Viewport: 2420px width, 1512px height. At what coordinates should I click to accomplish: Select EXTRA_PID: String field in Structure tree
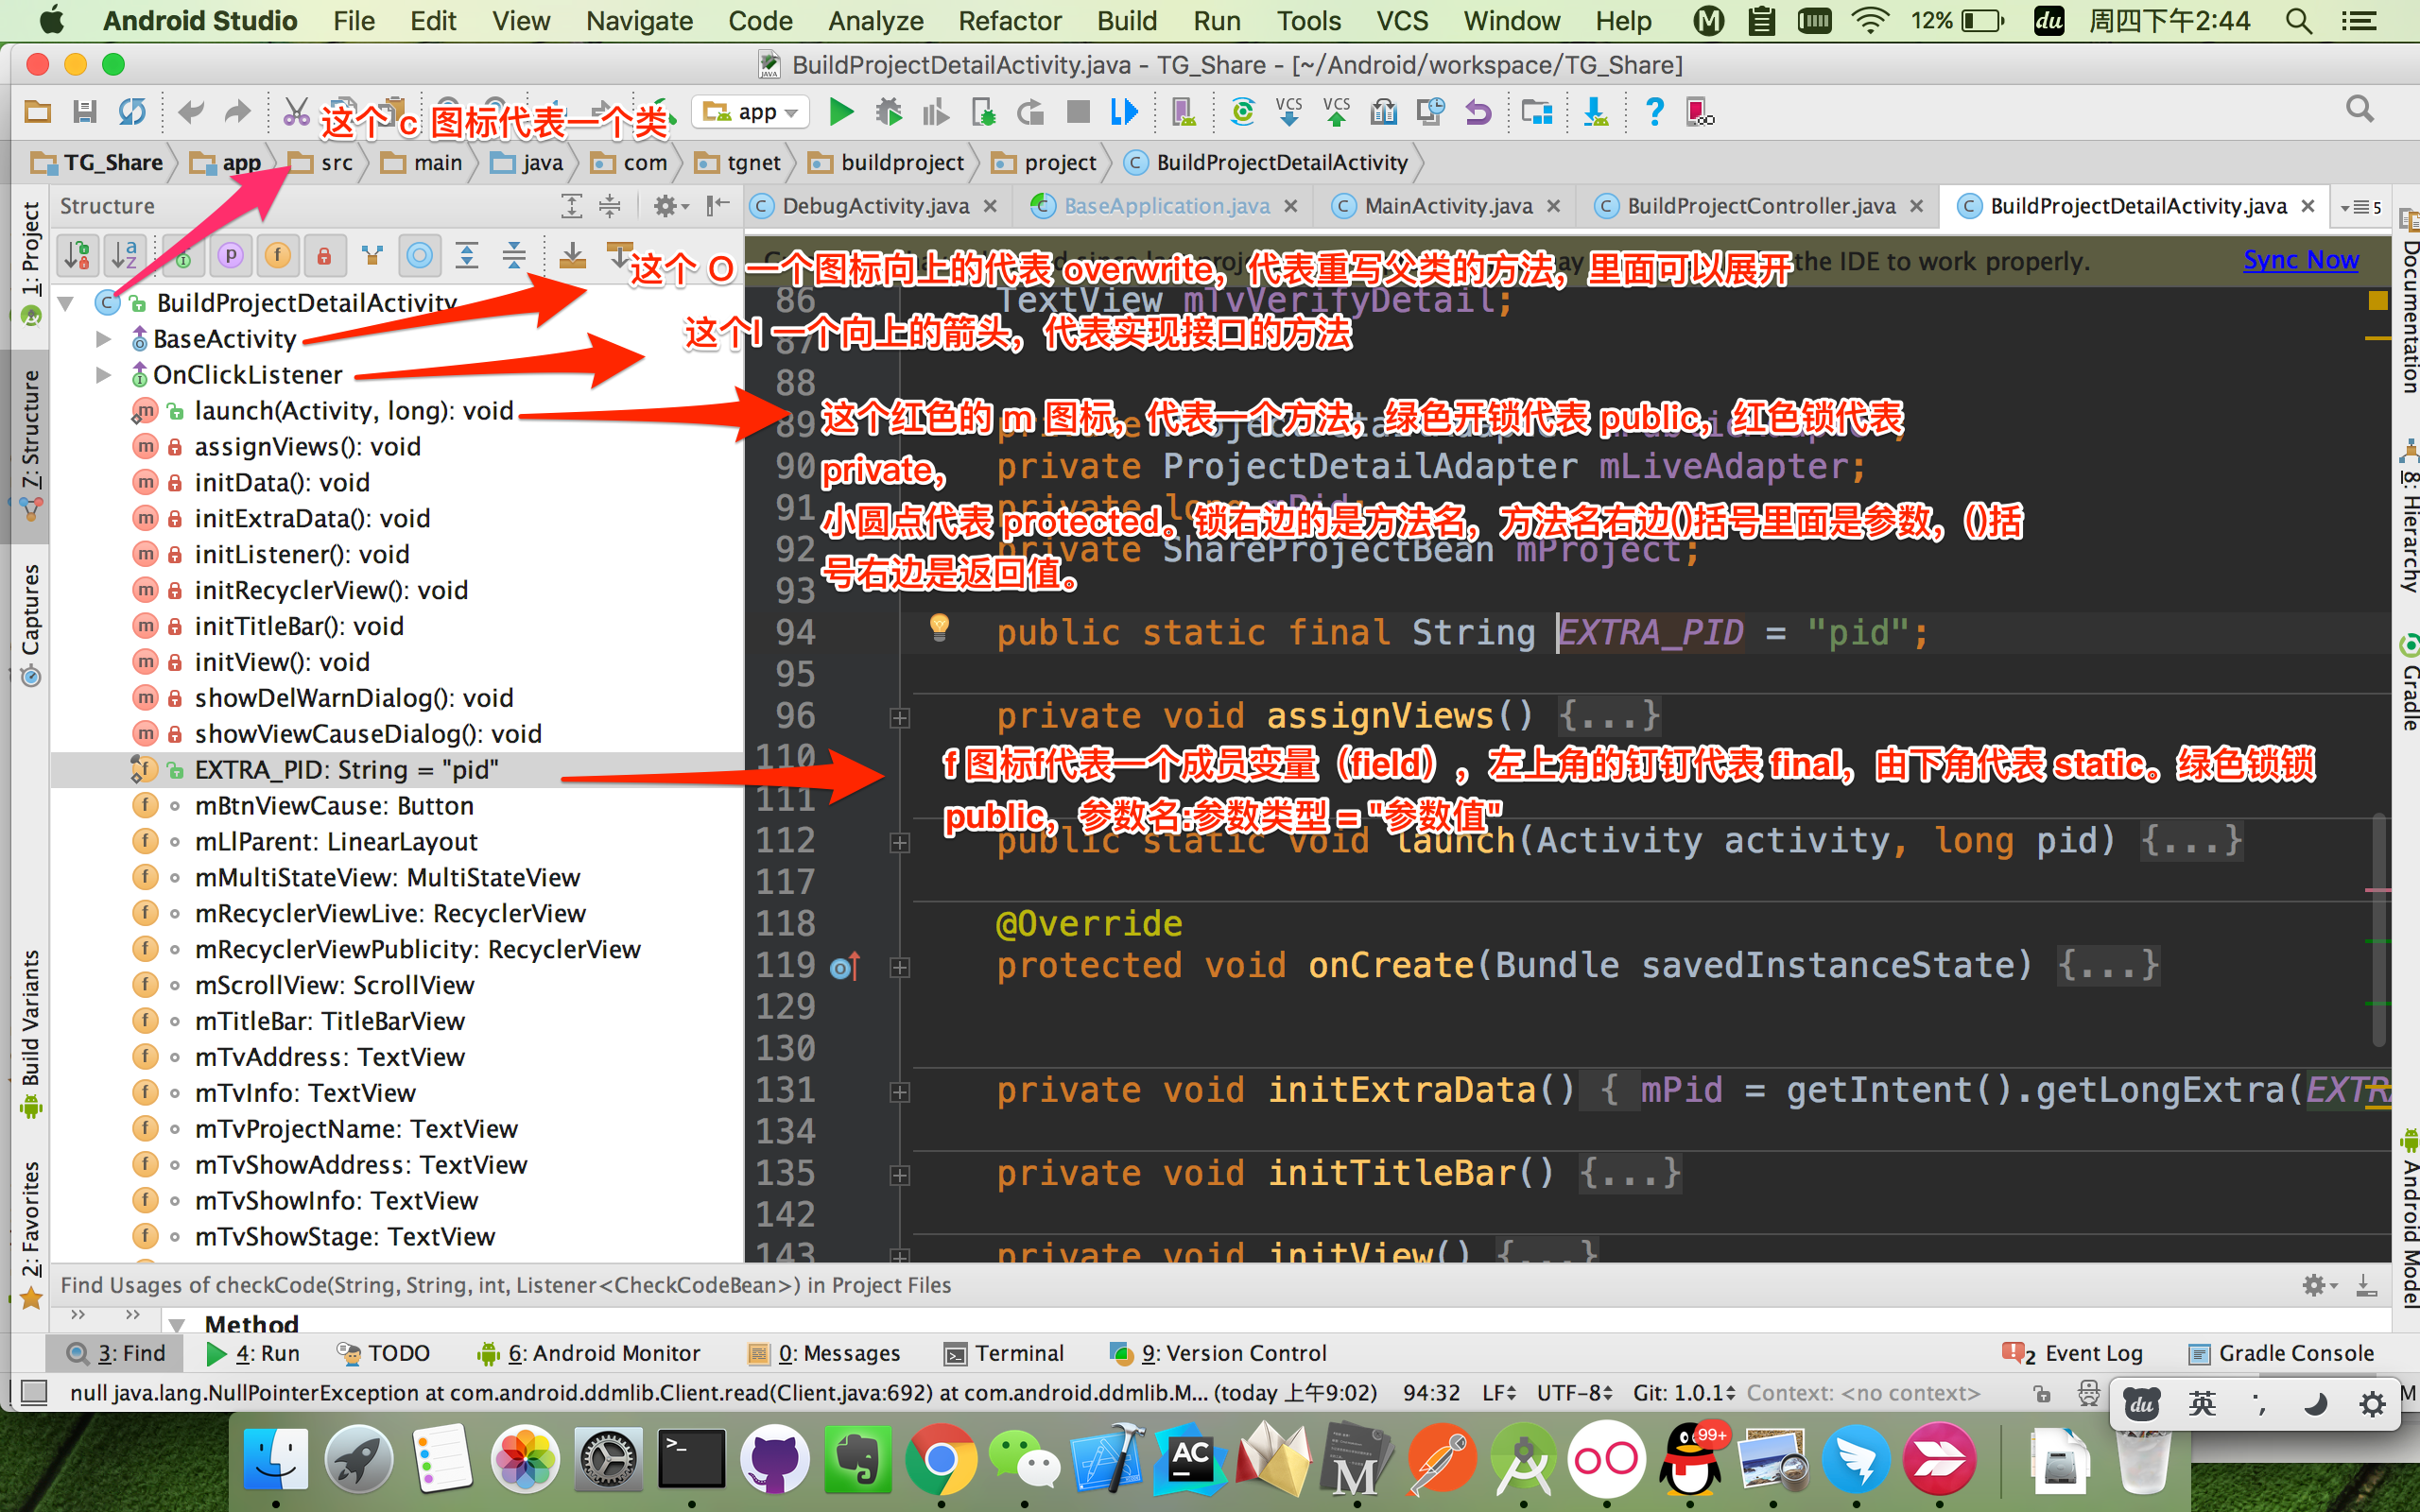tap(398, 769)
